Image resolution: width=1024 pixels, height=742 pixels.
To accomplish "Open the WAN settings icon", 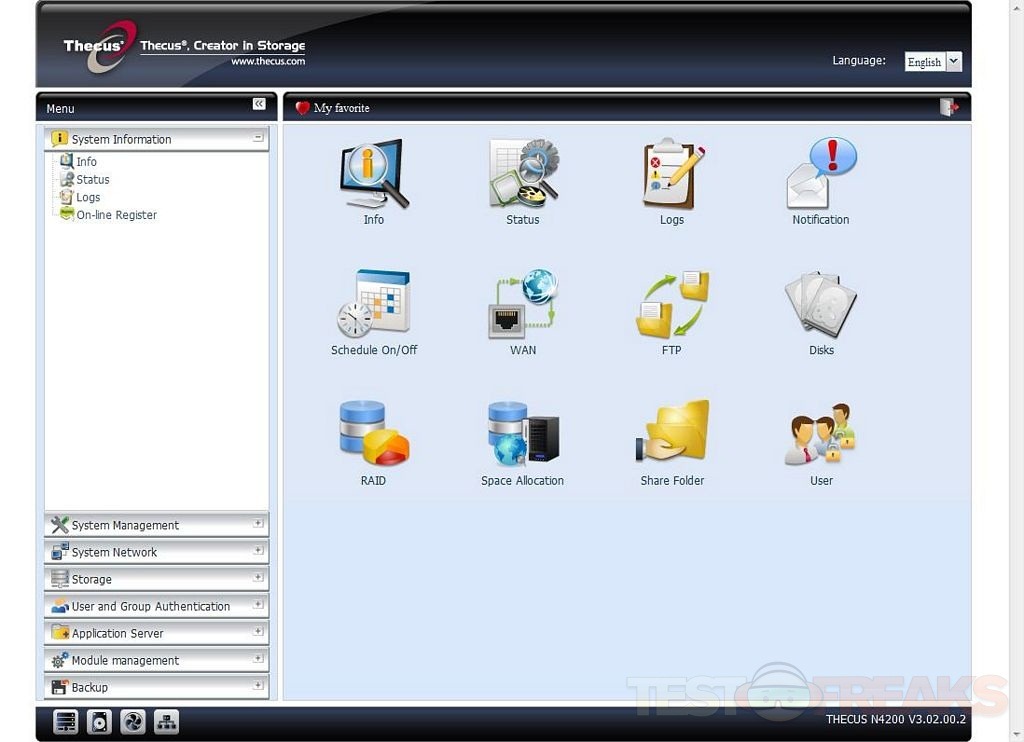I will [x=523, y=304].
